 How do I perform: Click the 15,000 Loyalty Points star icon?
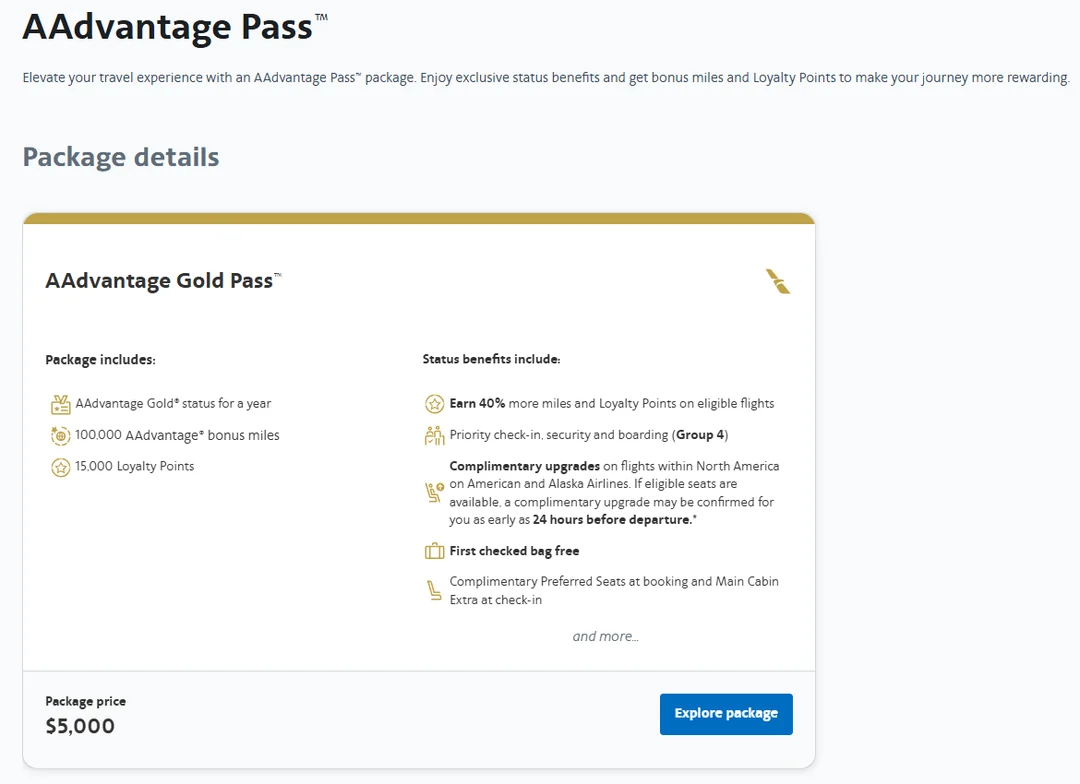coord(60,467)
